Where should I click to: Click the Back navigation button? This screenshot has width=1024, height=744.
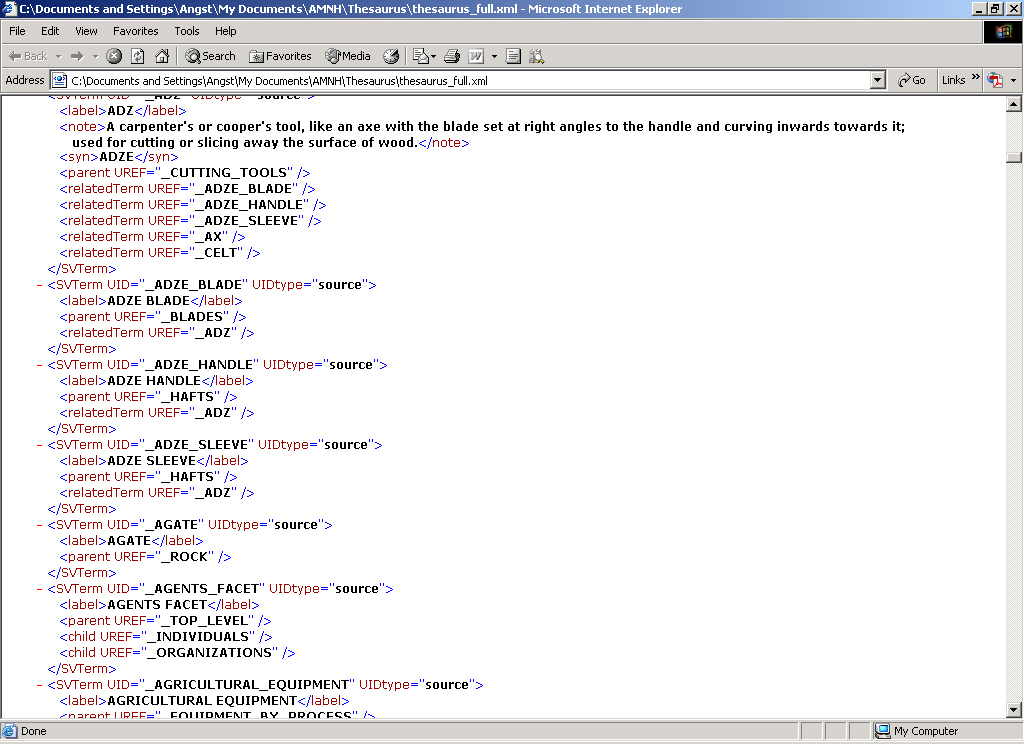27,56
